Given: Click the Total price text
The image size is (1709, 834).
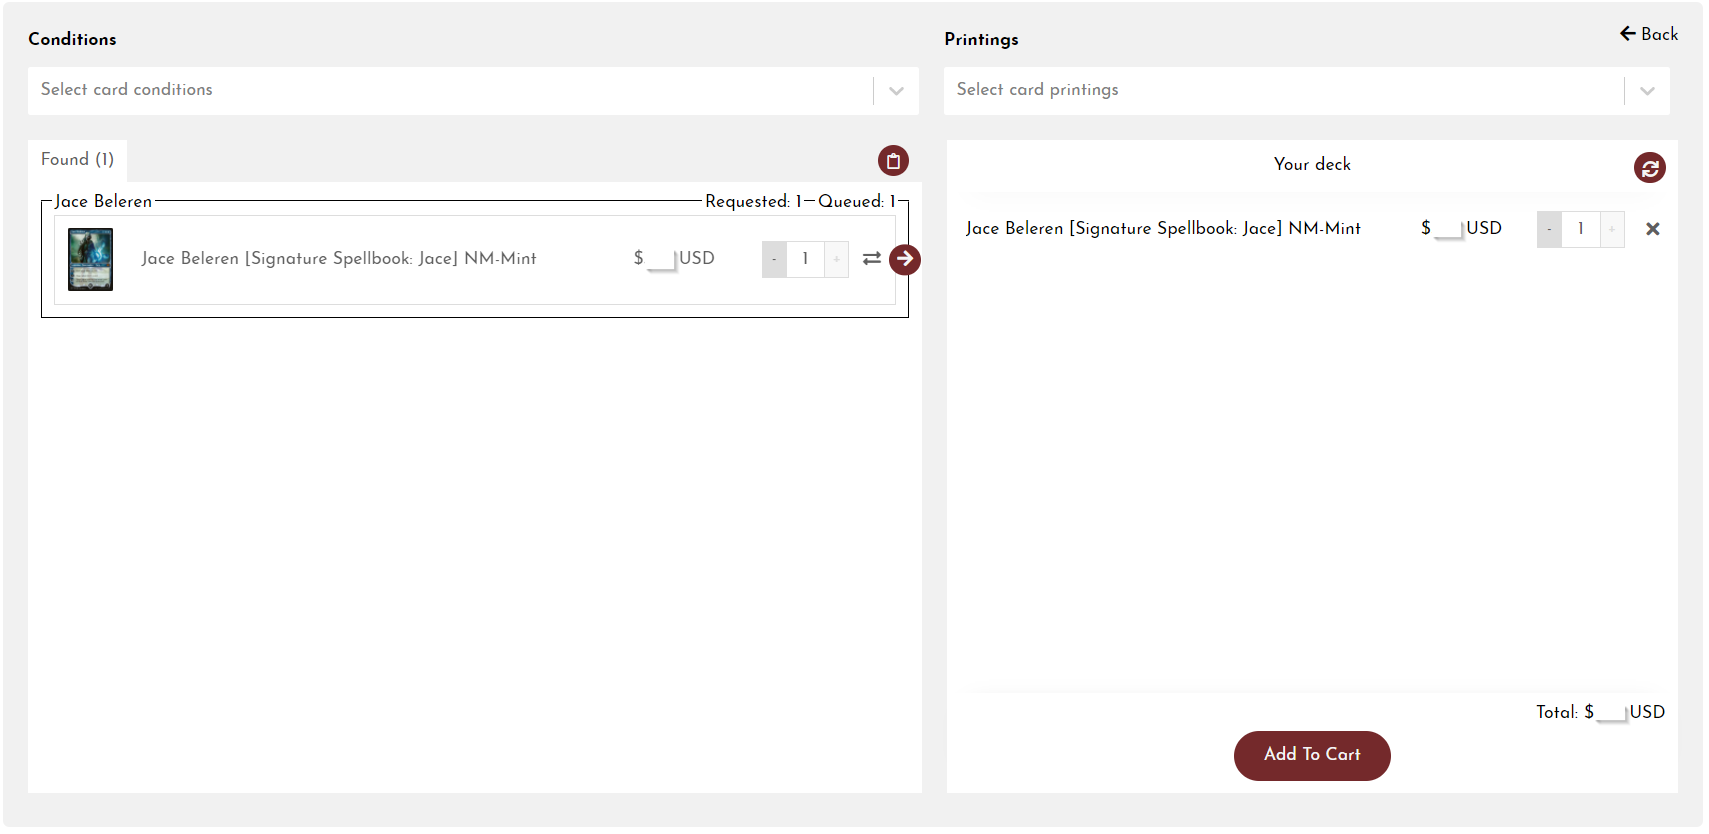Looking at the screenshot, I should click(1600, 712).
